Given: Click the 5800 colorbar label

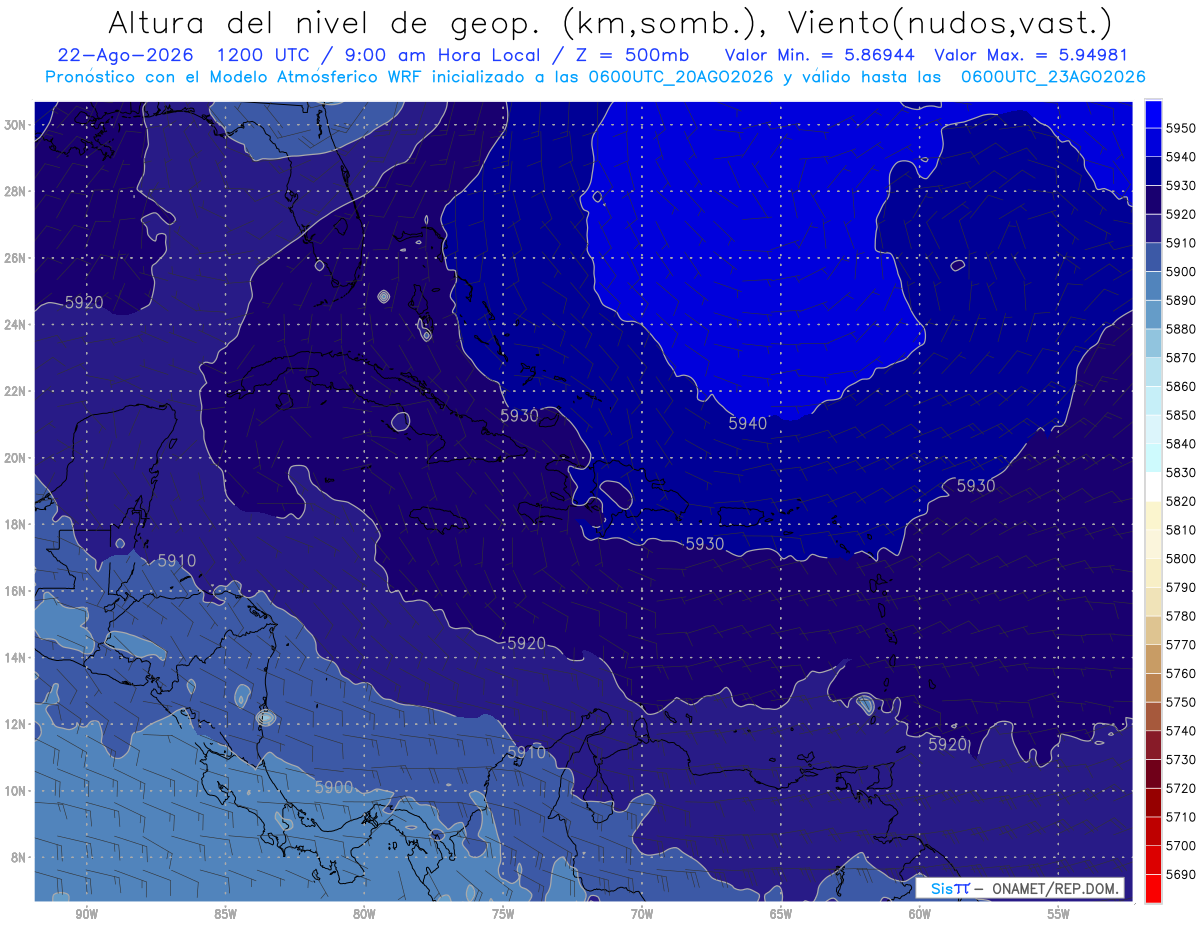Looking at the screenshot, I should [1180, 558].
